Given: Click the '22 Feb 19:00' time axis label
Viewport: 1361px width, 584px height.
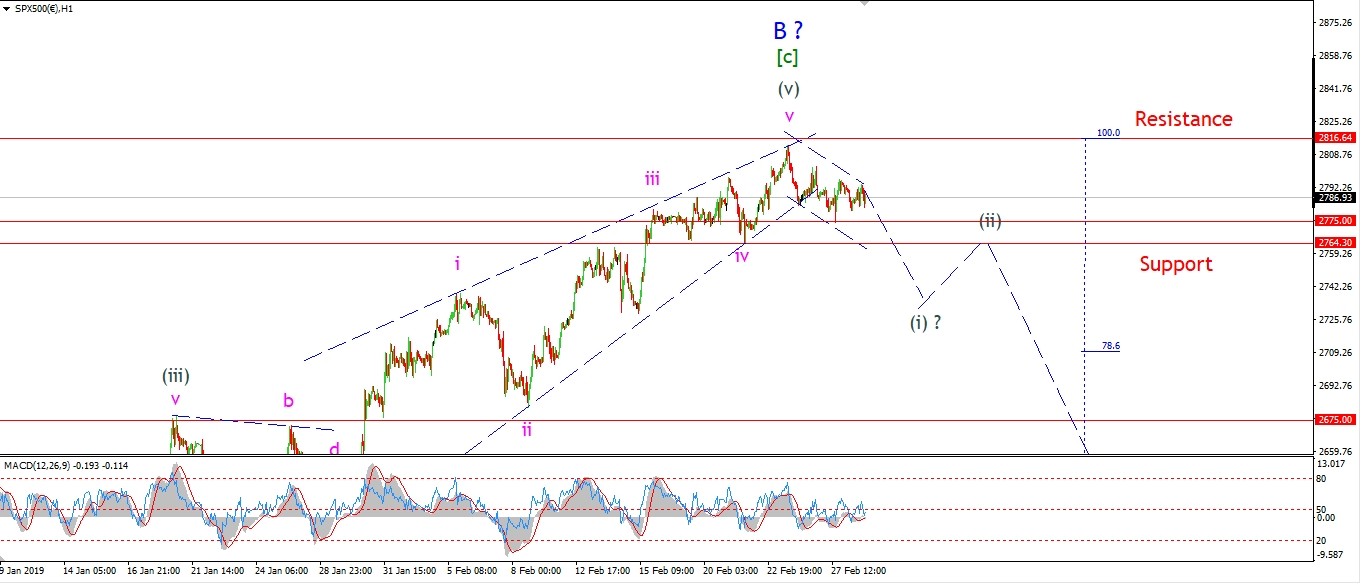Looking at the screenshot, I should pyautogui.click(x=795, y=570).
